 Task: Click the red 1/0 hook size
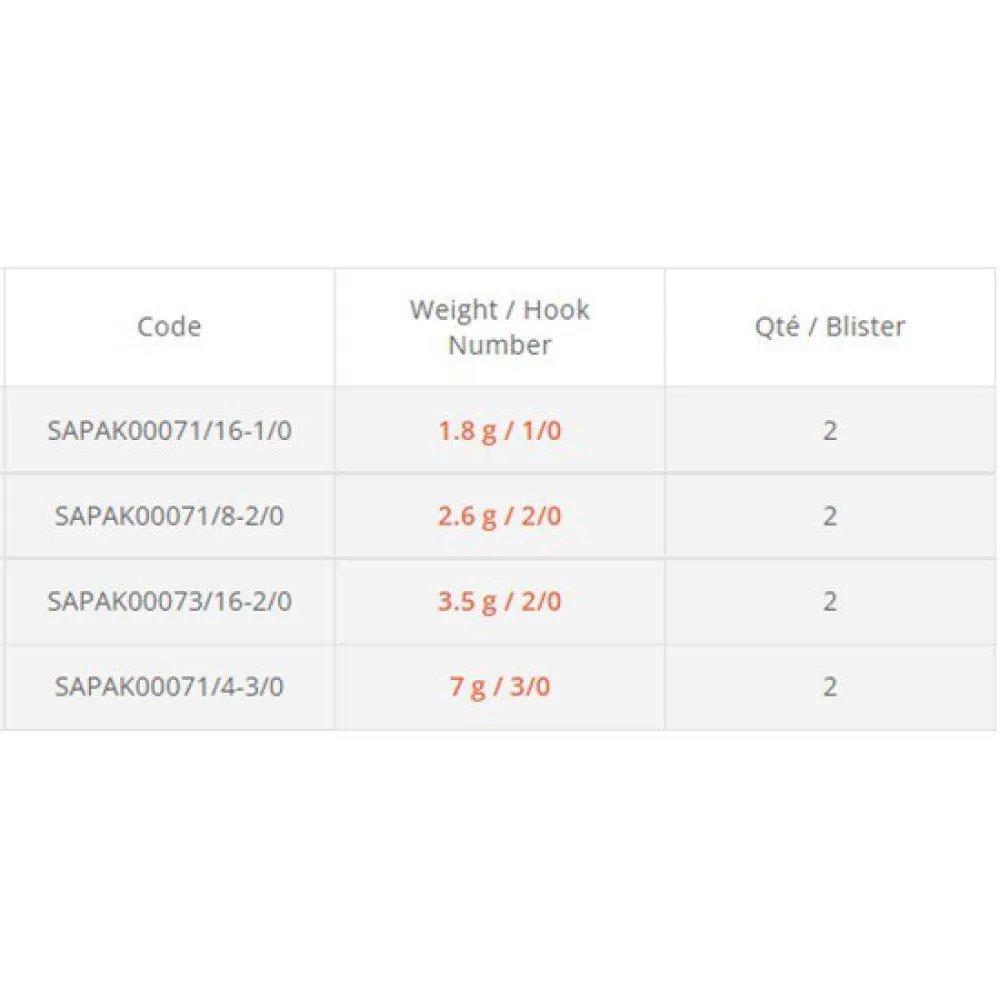point(540,431)
